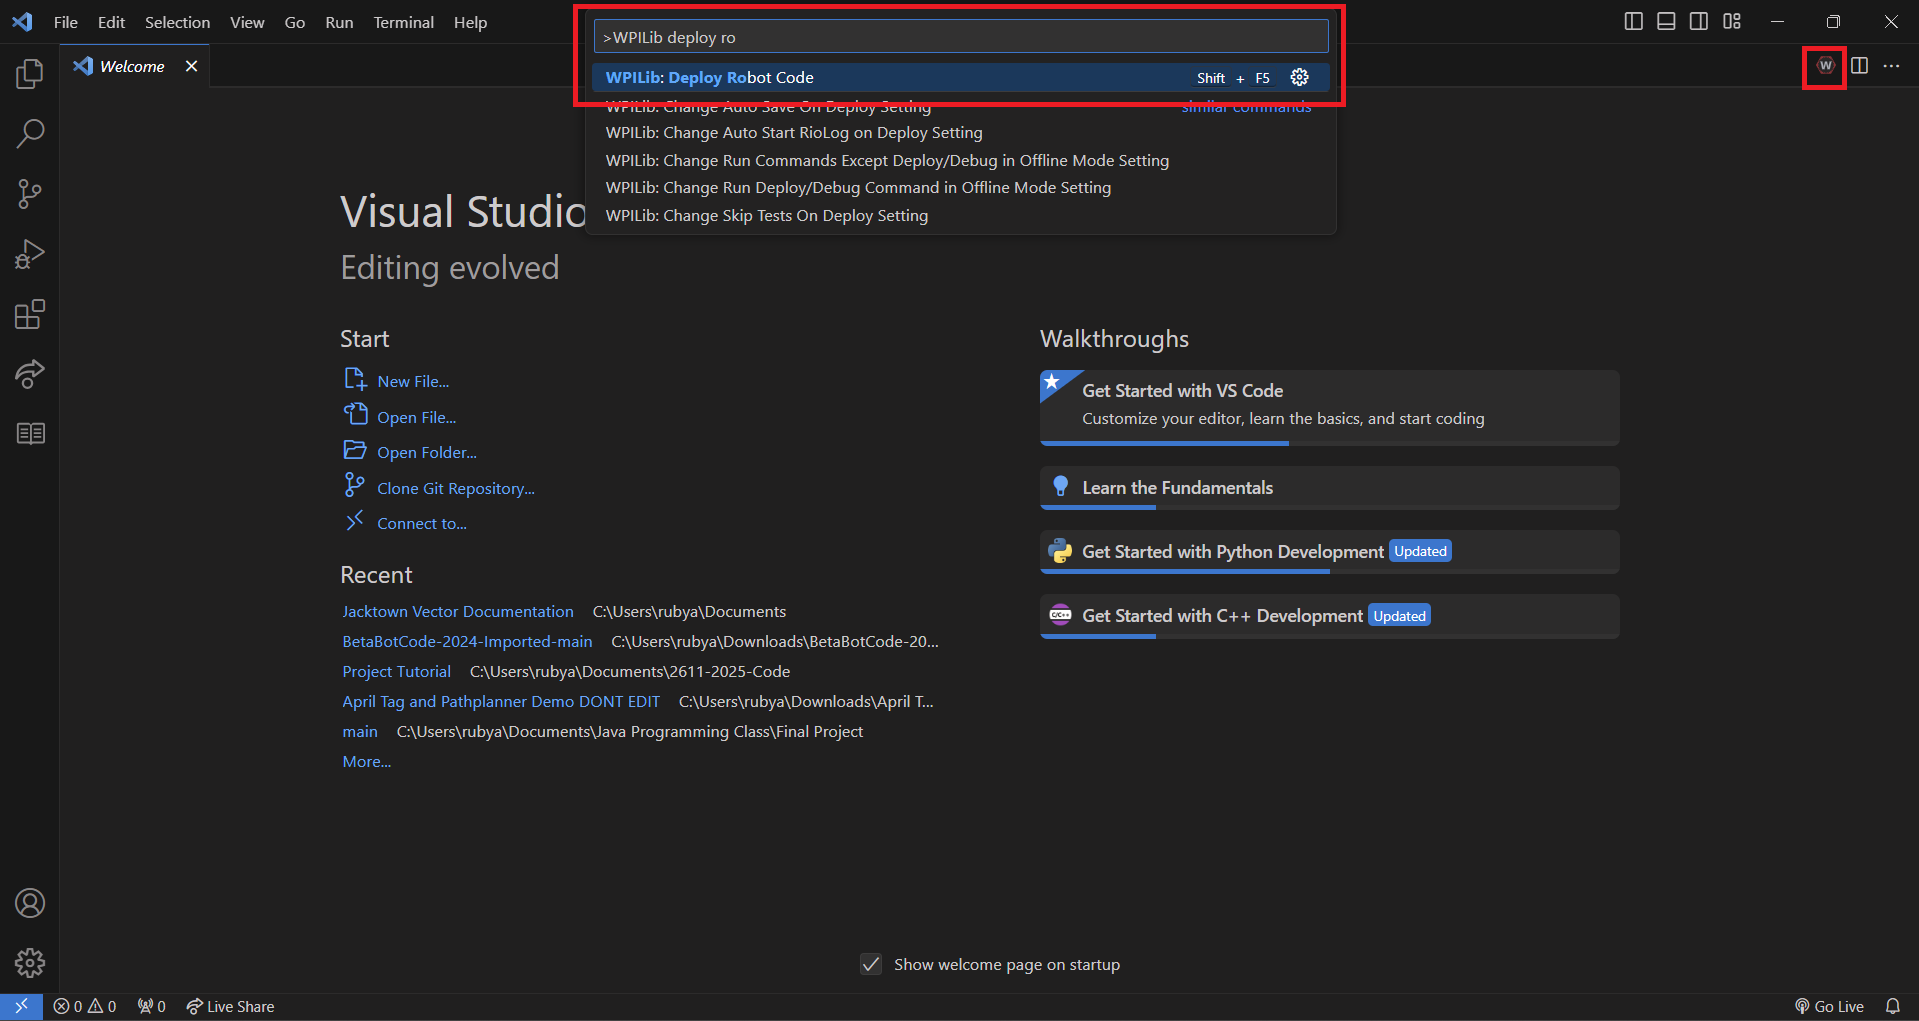
Task: Open Get Started with C++ Development walkthrough
Action: click(1329, 616)
